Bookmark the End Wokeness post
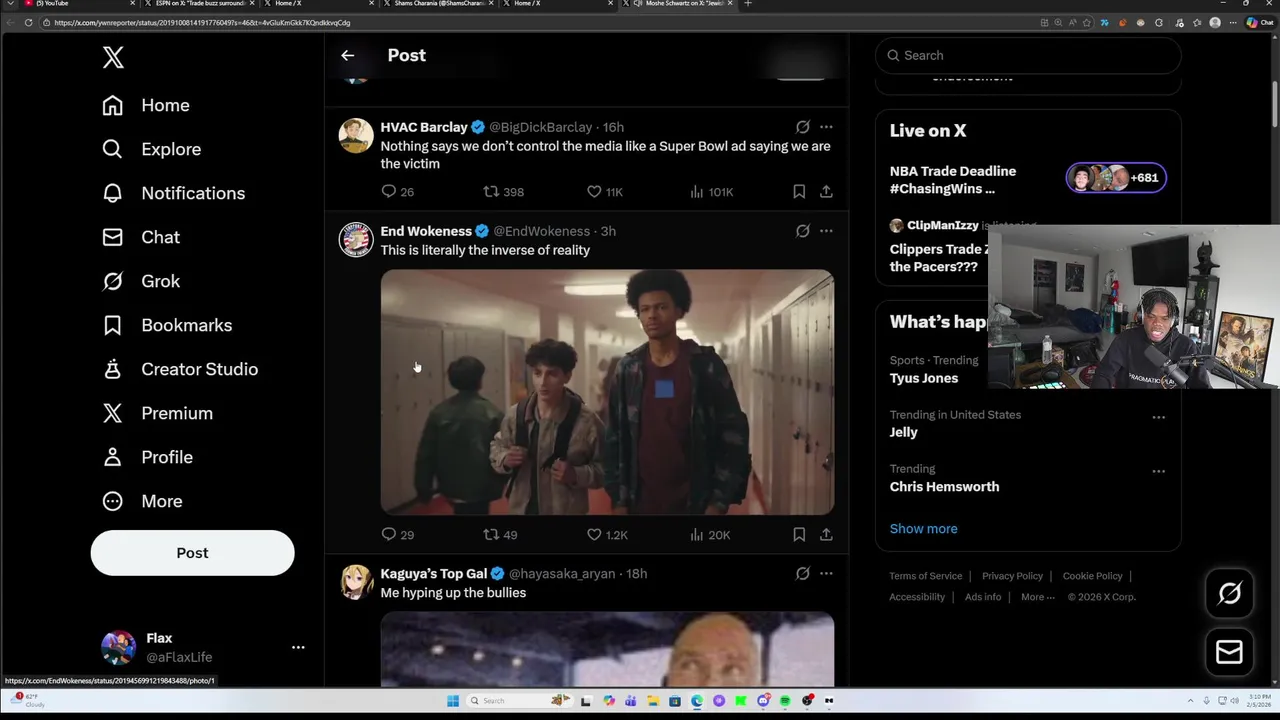This screenshot has width=1280, height=720. 799,534
